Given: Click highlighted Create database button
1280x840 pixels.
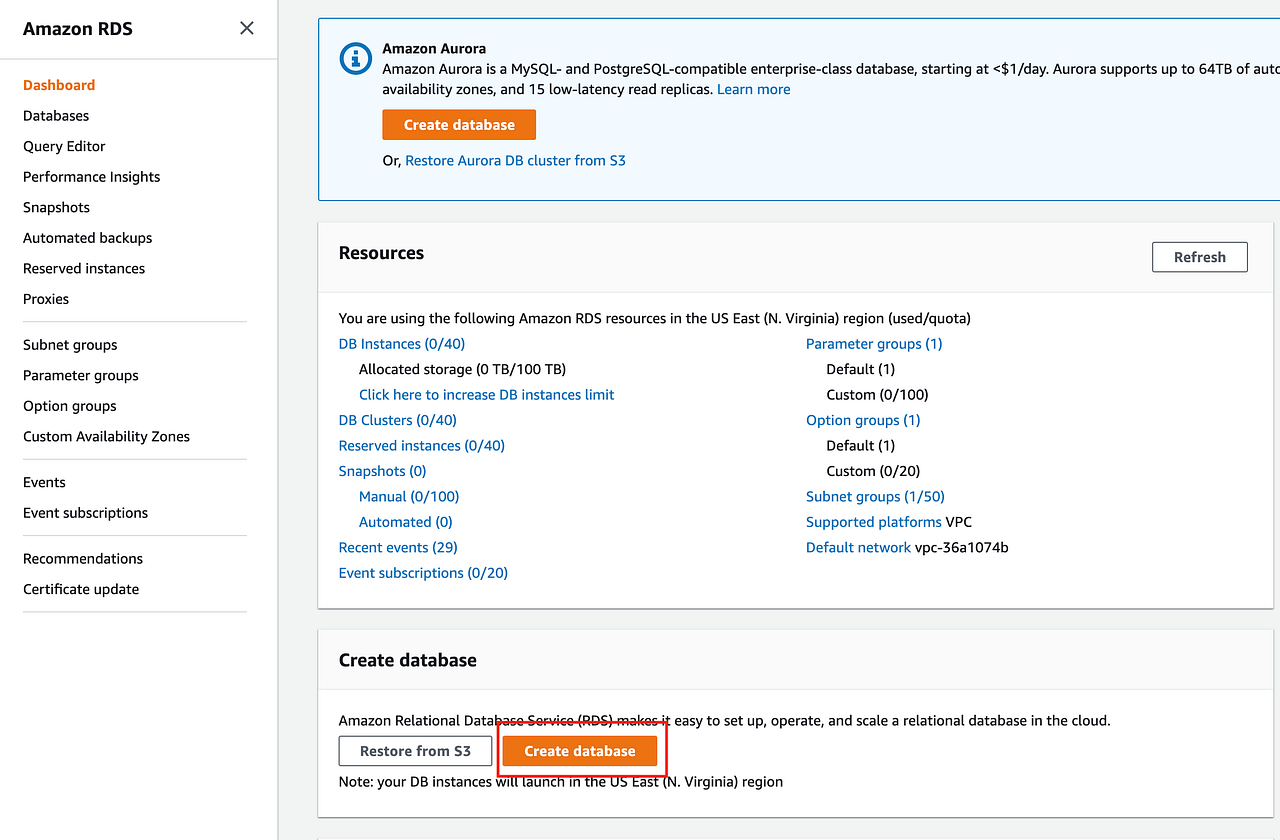Looking at the screenshot, I should coord(580,751).
